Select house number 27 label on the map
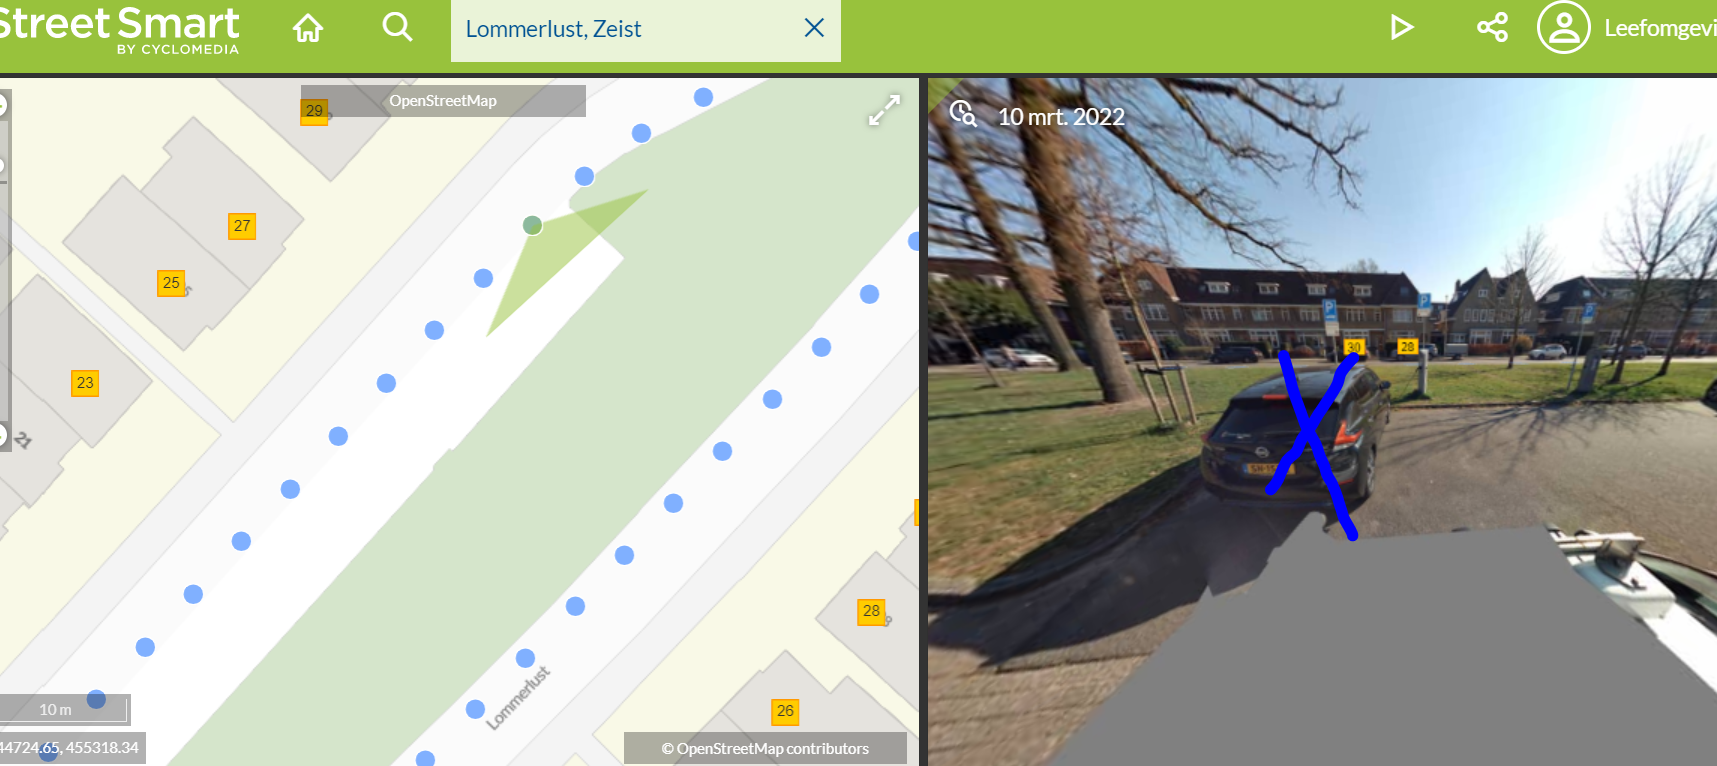The height and width of the screenshot is (766, 1717). coord(242,226)
